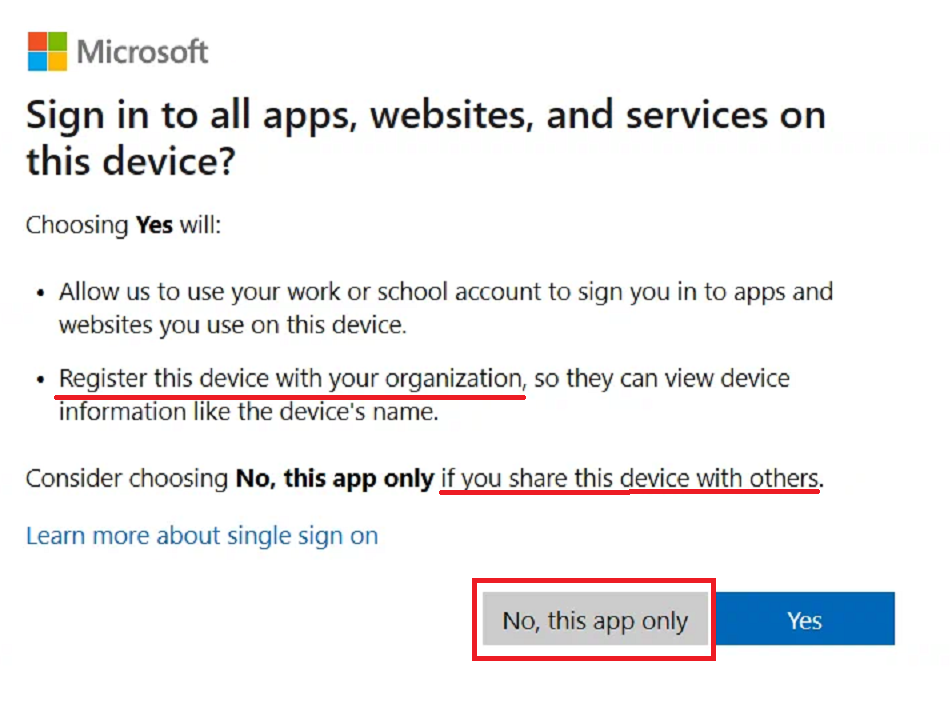This screenshot has width=950, height=703.
Task: Click the bold "Yes" word in the intro line
Action: point(154,224)
